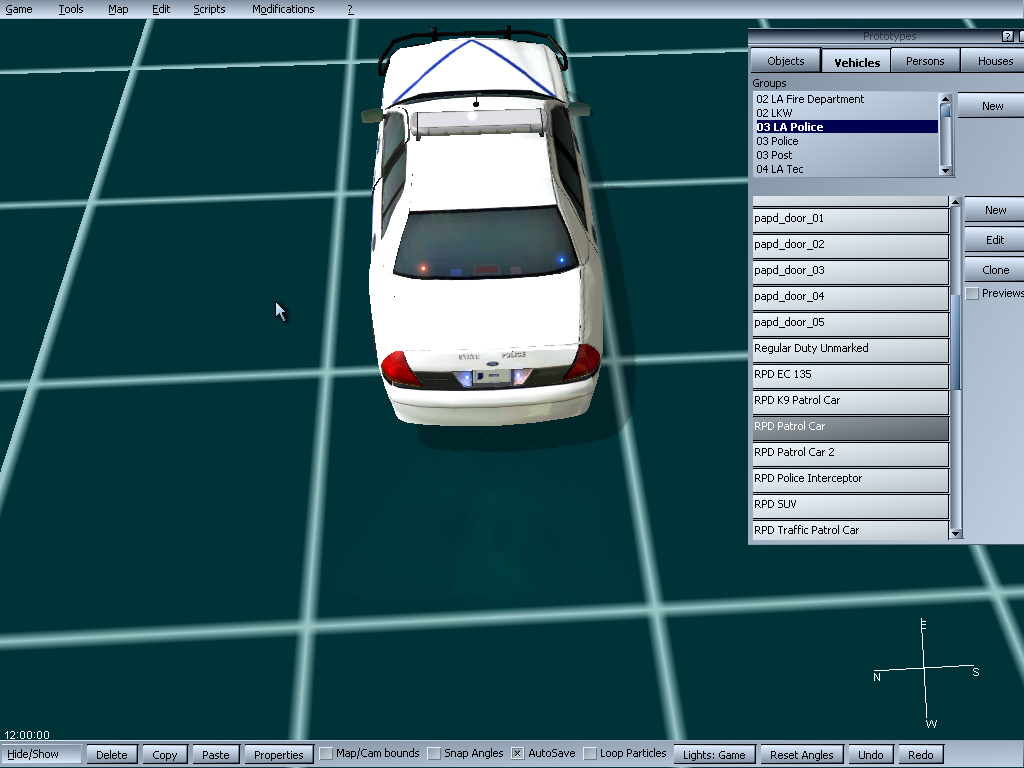Image resolution: width=1024 pixels, height=768 pixels.
Task: Select the white police car in viewport
Action: (483, 229)
